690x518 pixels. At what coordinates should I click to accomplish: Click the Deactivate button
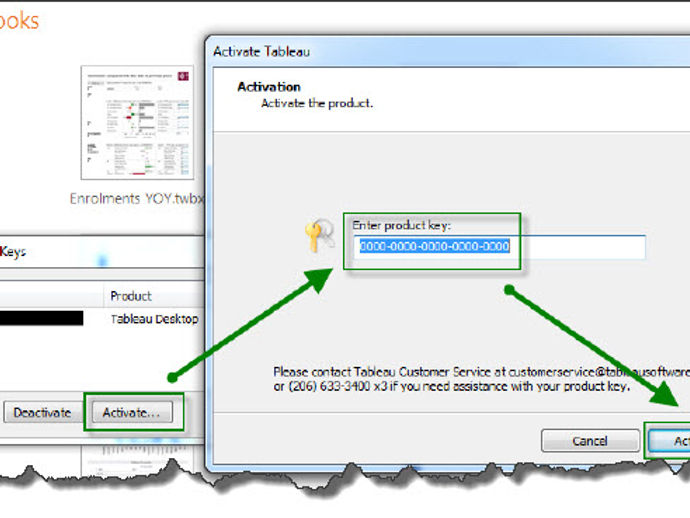(x=43, y=412)
